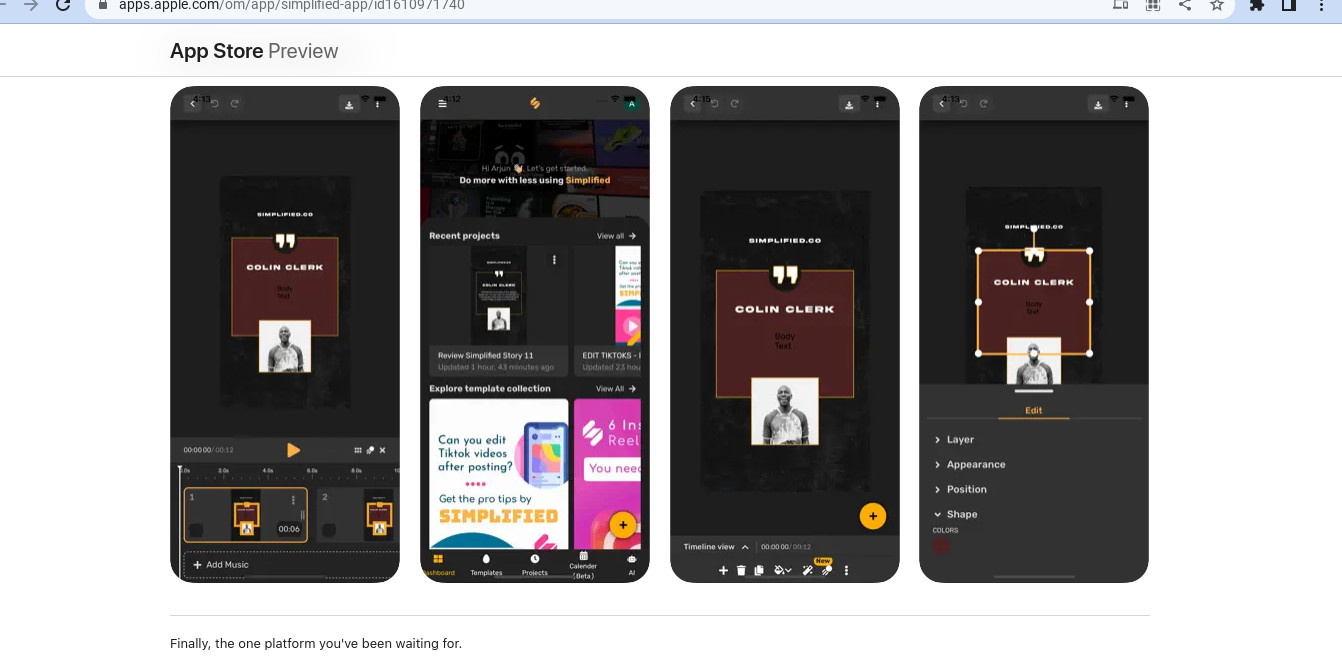Open the browser side panel icon
Viewport: 1342px width, 662px height.
pyautogui.click(x=1289, y=5)
